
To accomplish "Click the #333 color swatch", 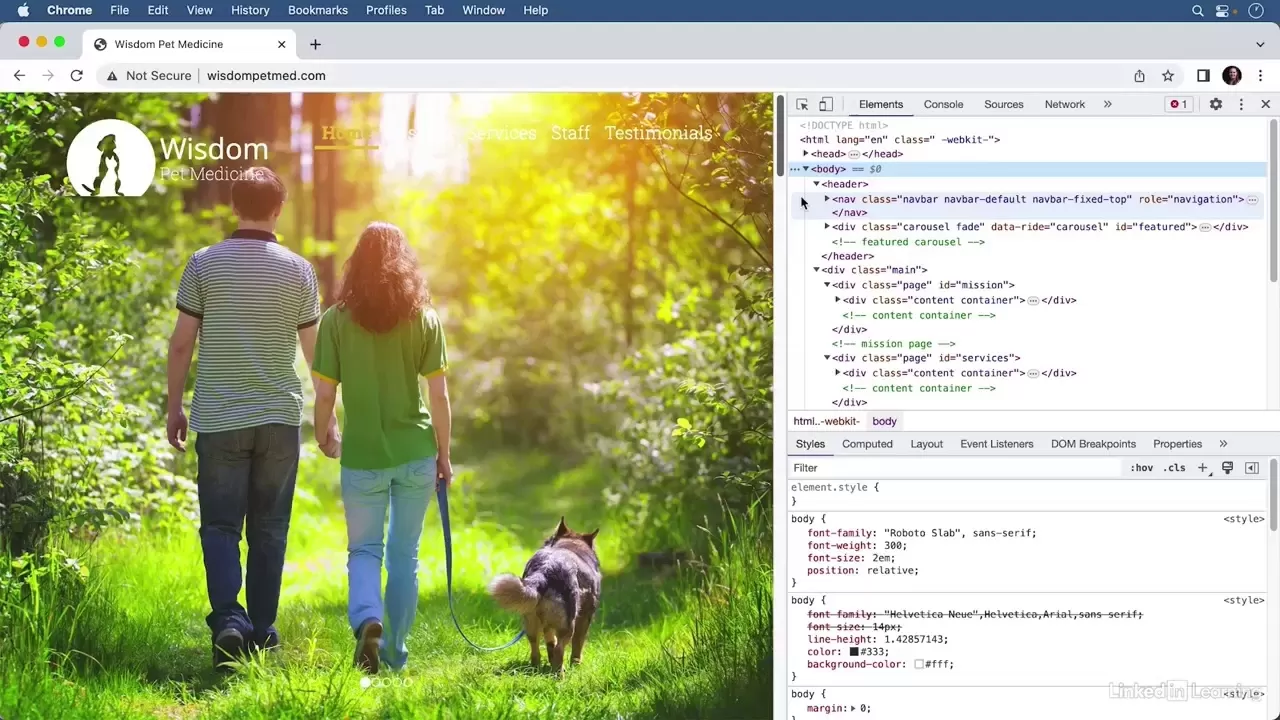I will 854,652.
